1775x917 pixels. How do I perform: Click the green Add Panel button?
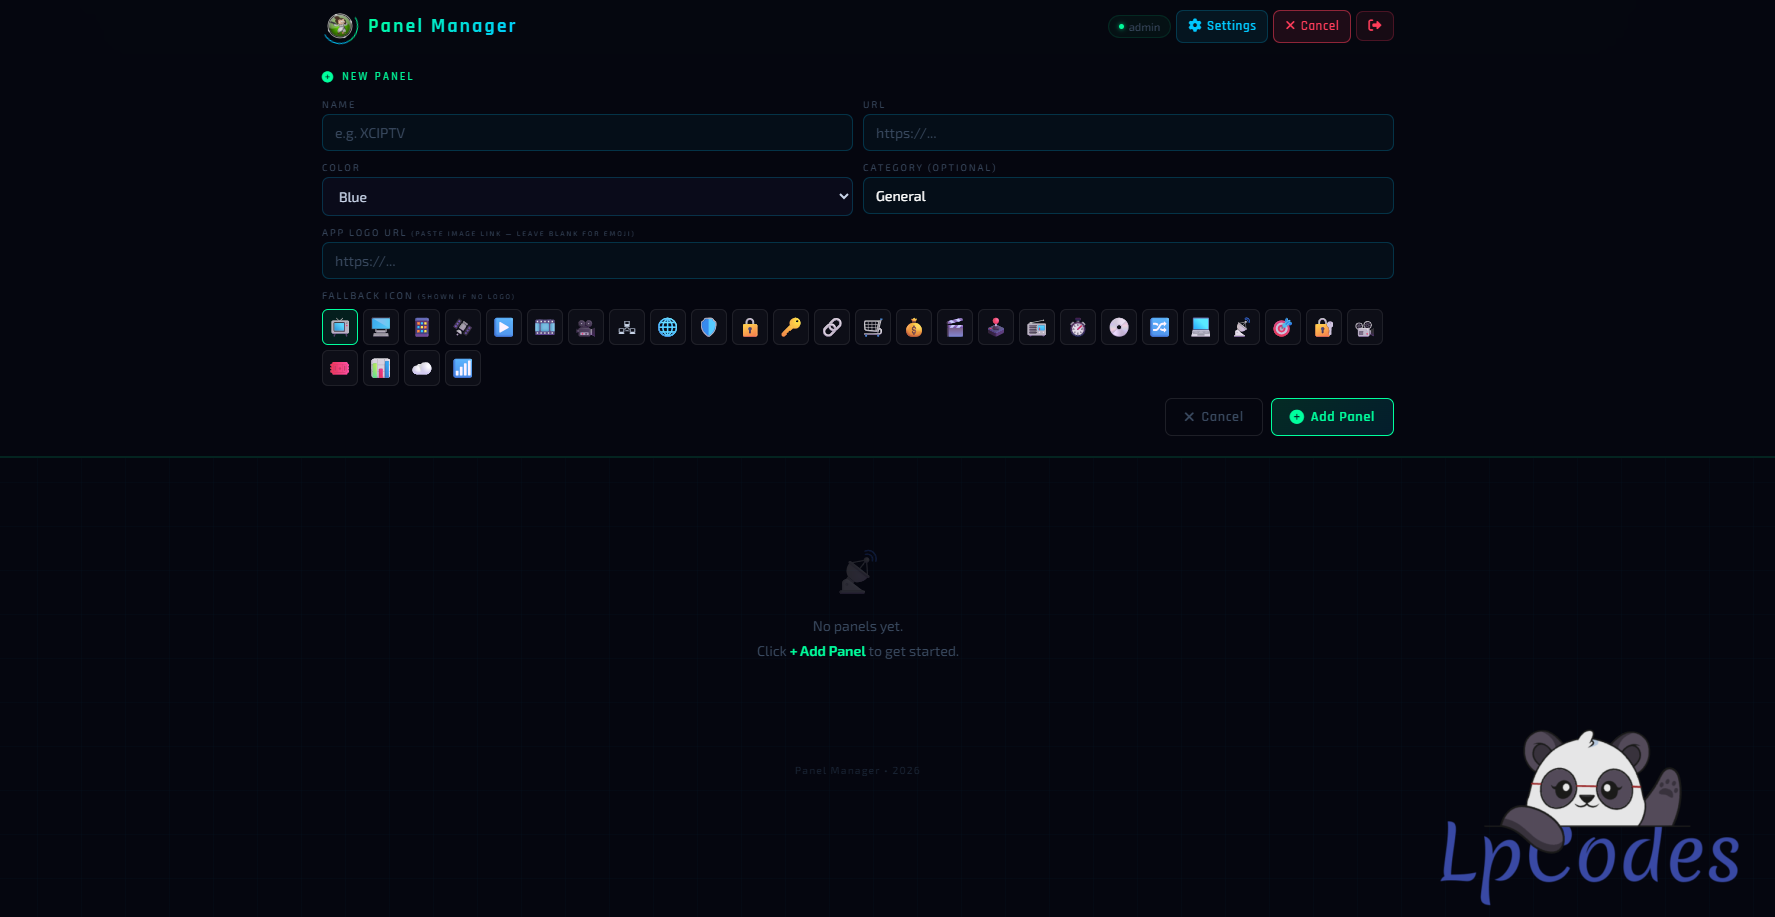[x=1331, y=417]
